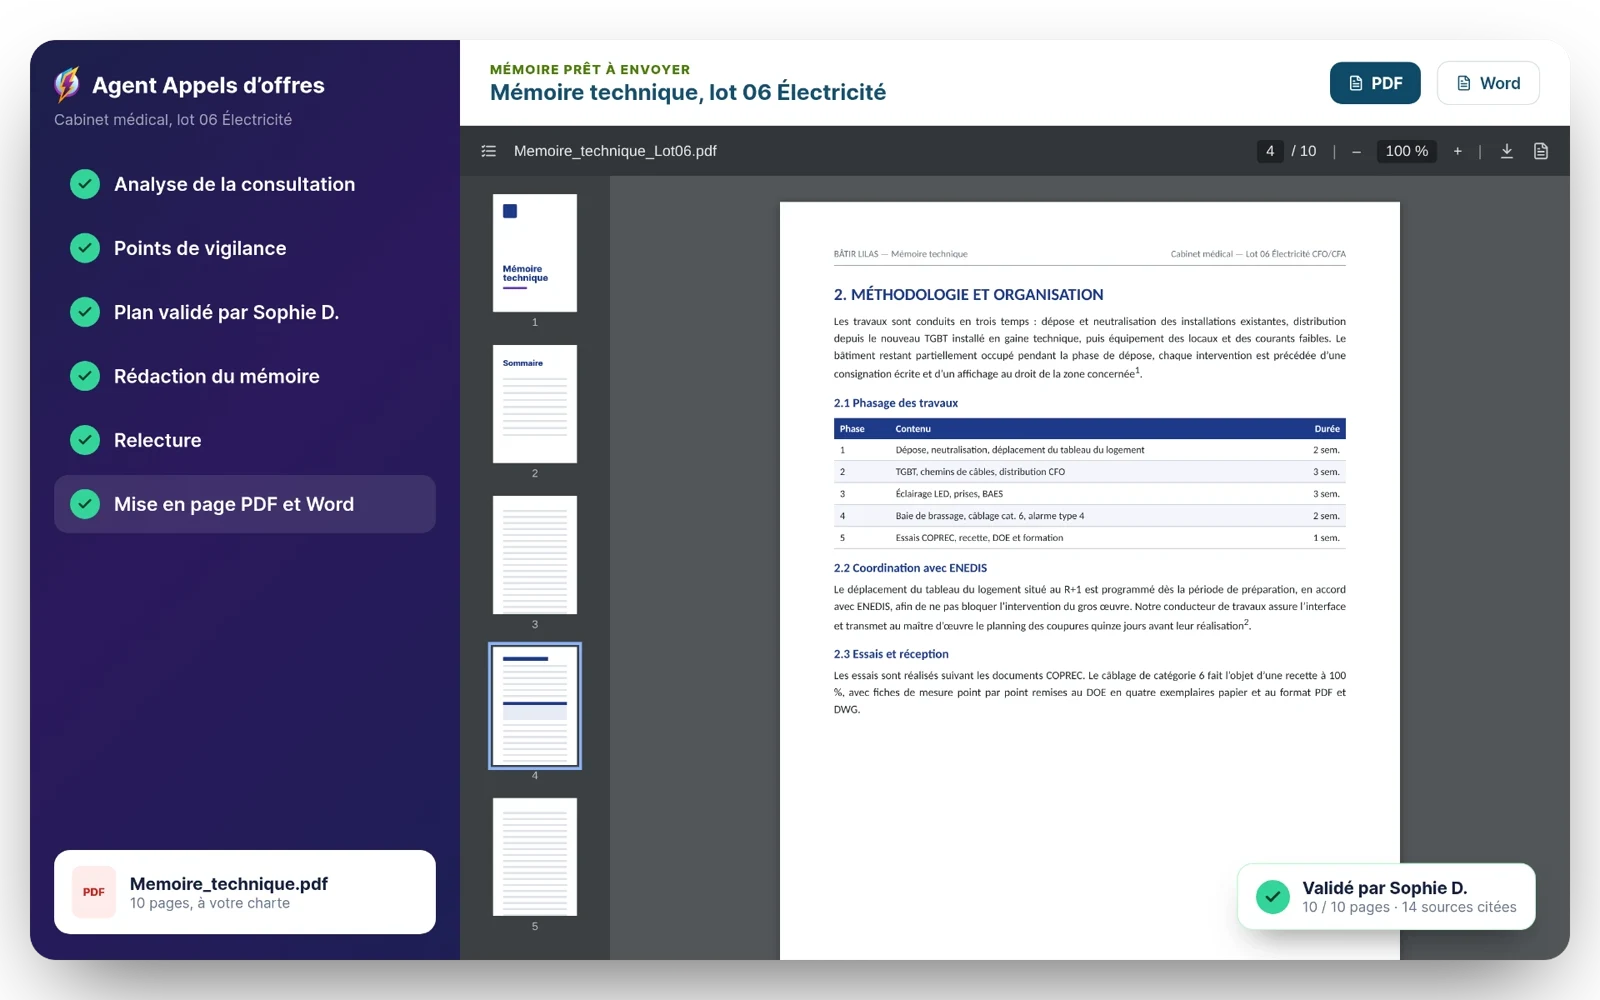Screen dimensions: 1600x1000
Task: Toggle the PDF sidebar outline icon
Action: (488, 151)
